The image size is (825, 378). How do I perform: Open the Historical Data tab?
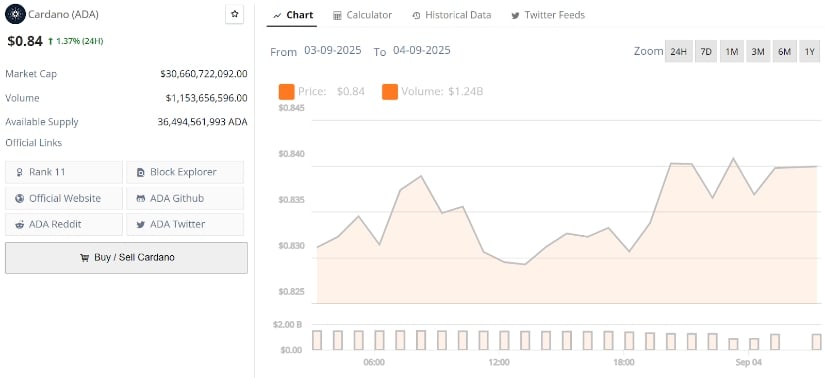tap(451, 15)
